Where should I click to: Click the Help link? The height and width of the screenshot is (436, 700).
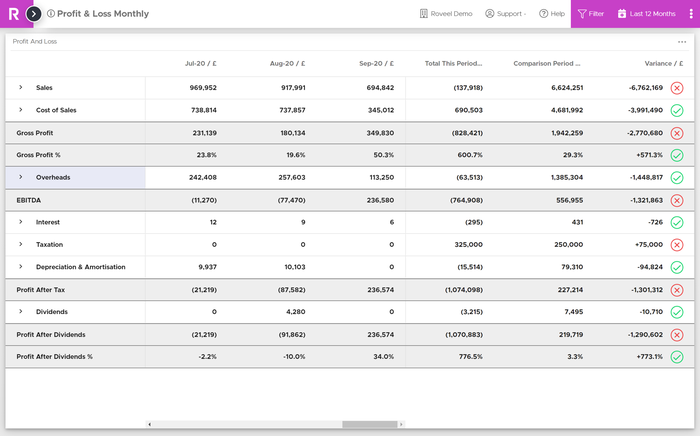(552, 14)
